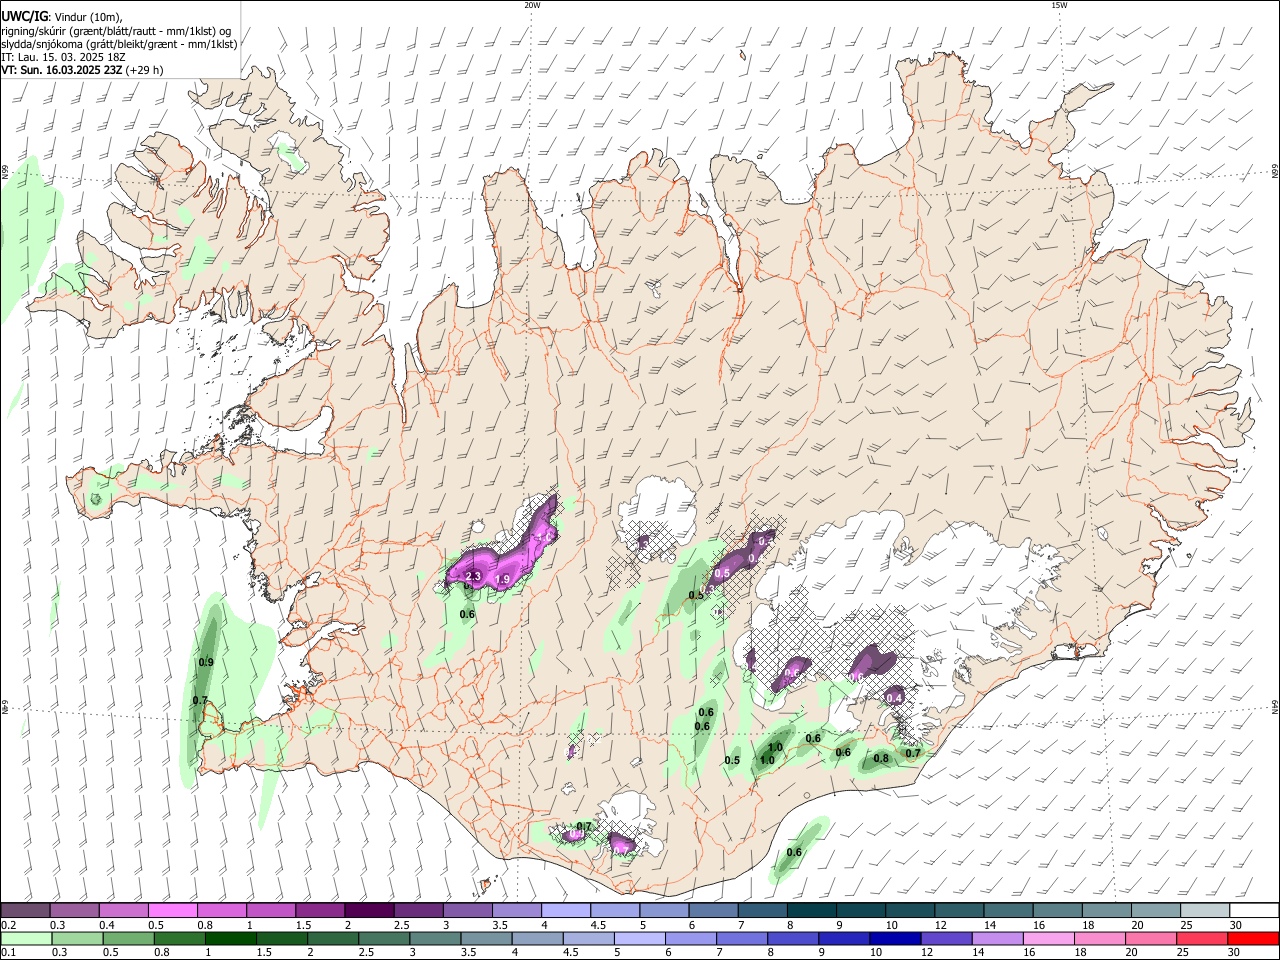This screenshot has width=1280, height=960.
Task: Select the lightest green bottom-row swatch between 0.1 and 0.3
Action: (x=26, y=939)
